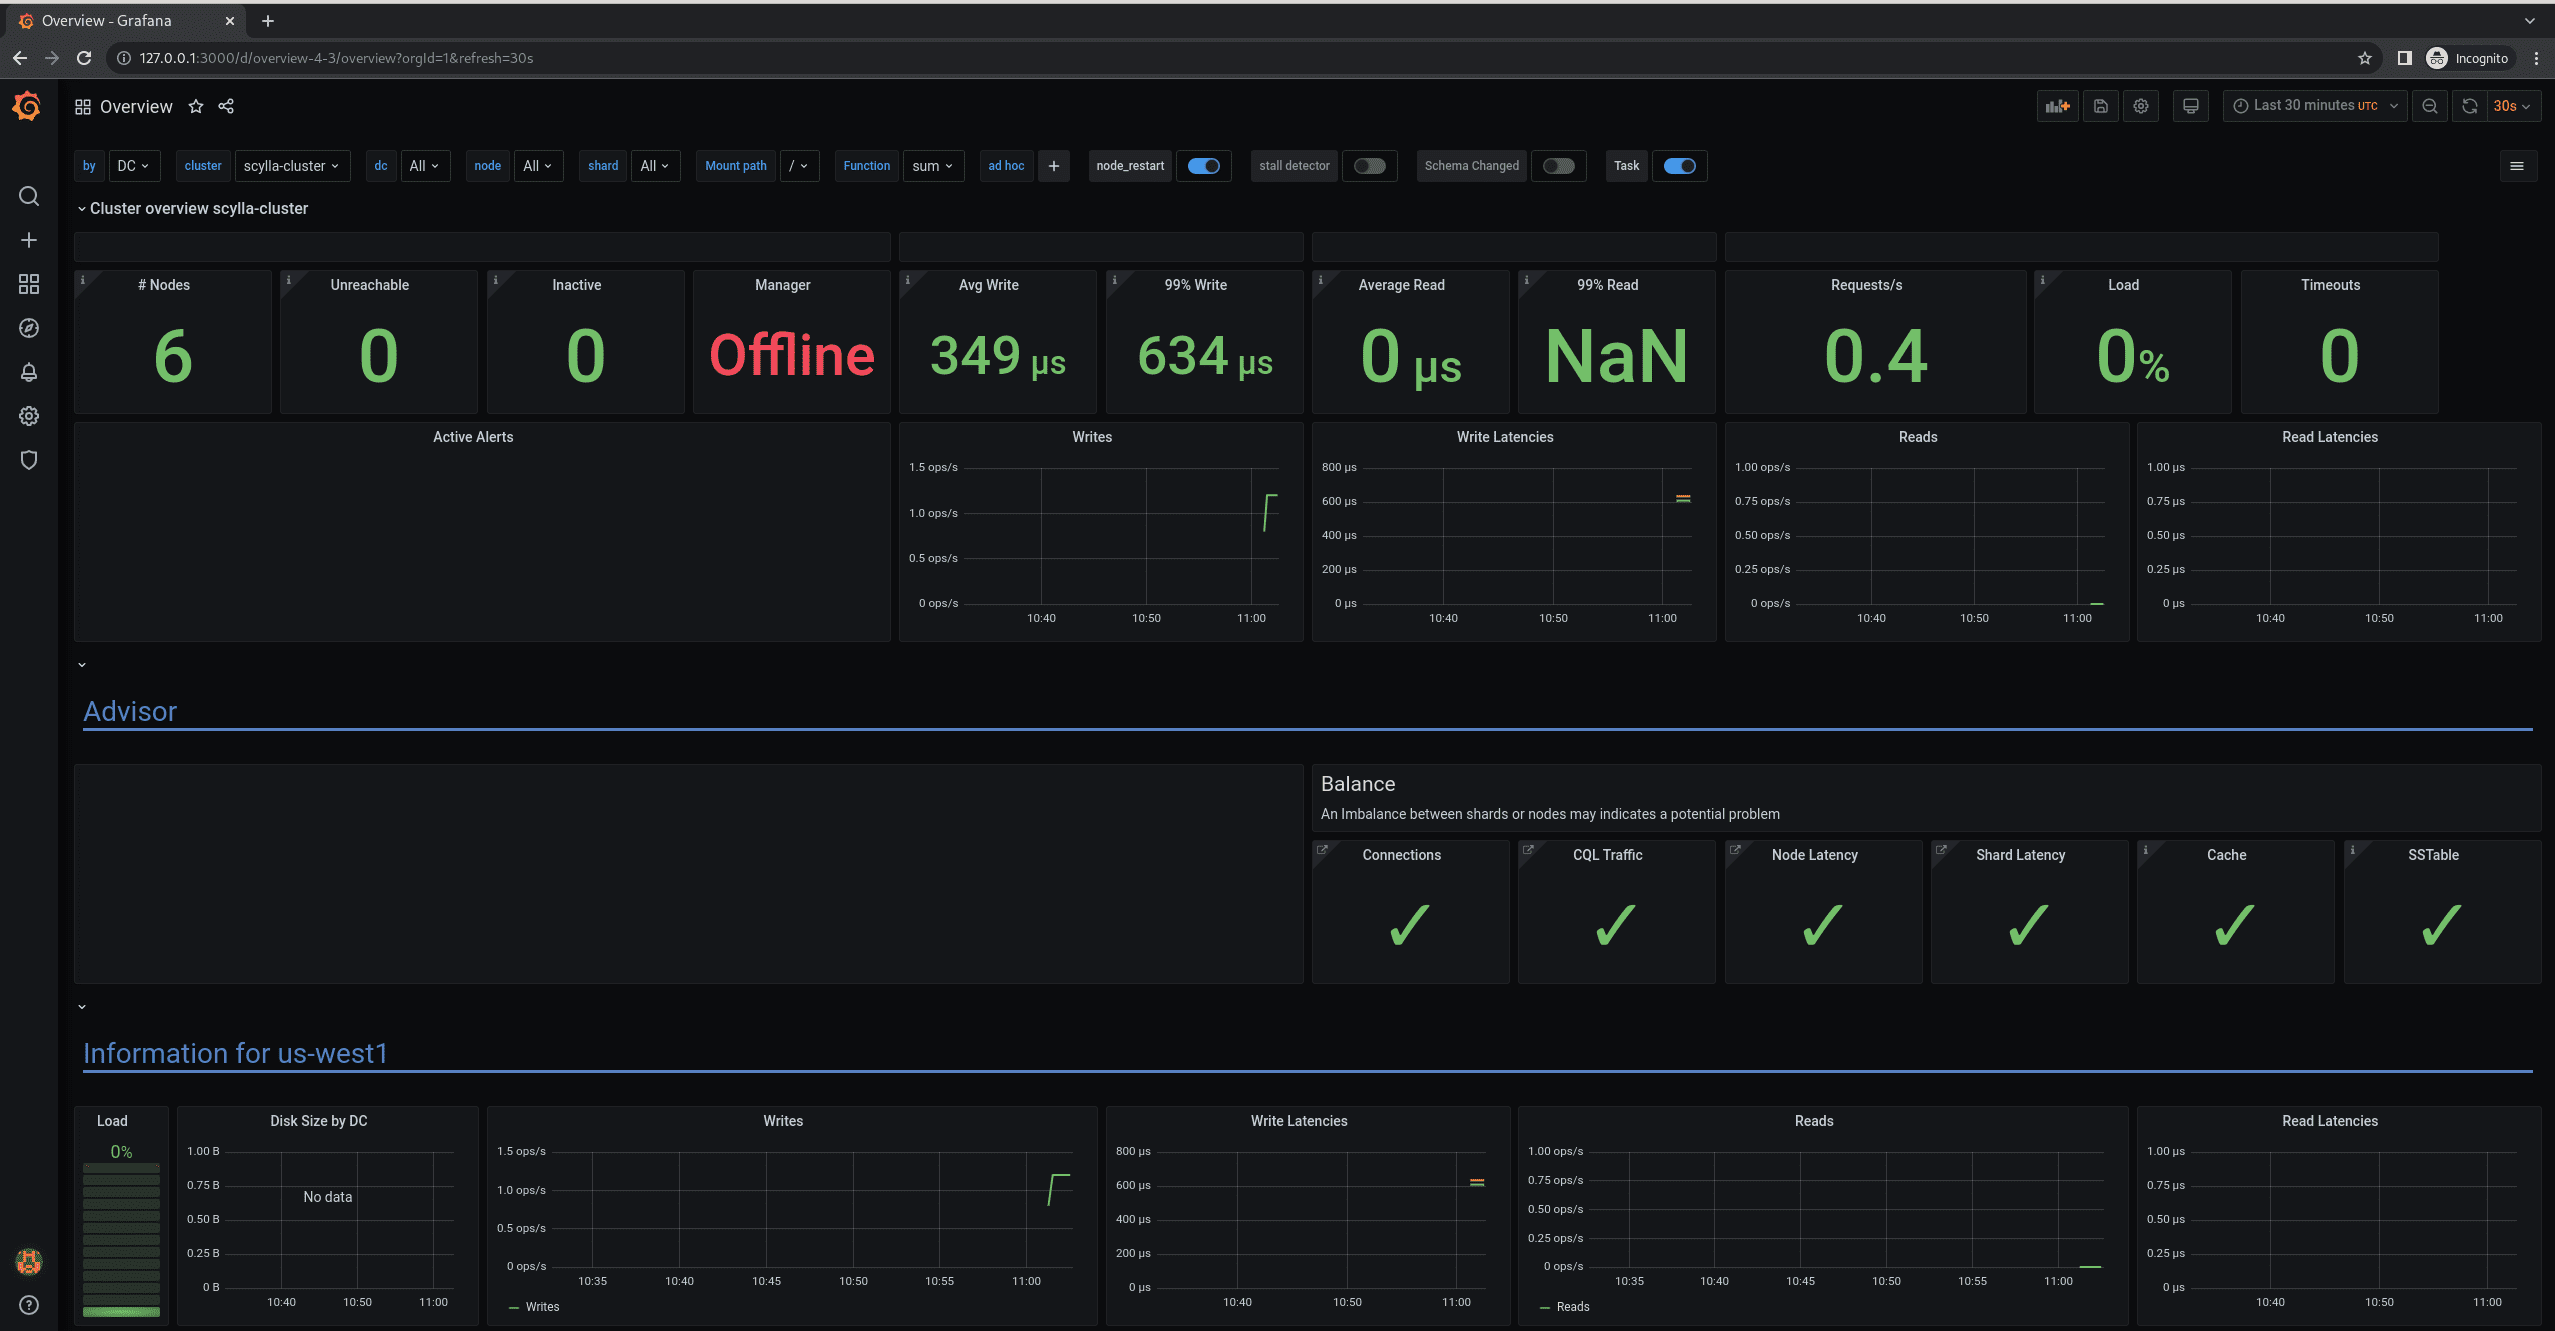Bookmark this page in the browser
The height and width of the screenshot is (1331, 2555).
[x=2365, y=58]
